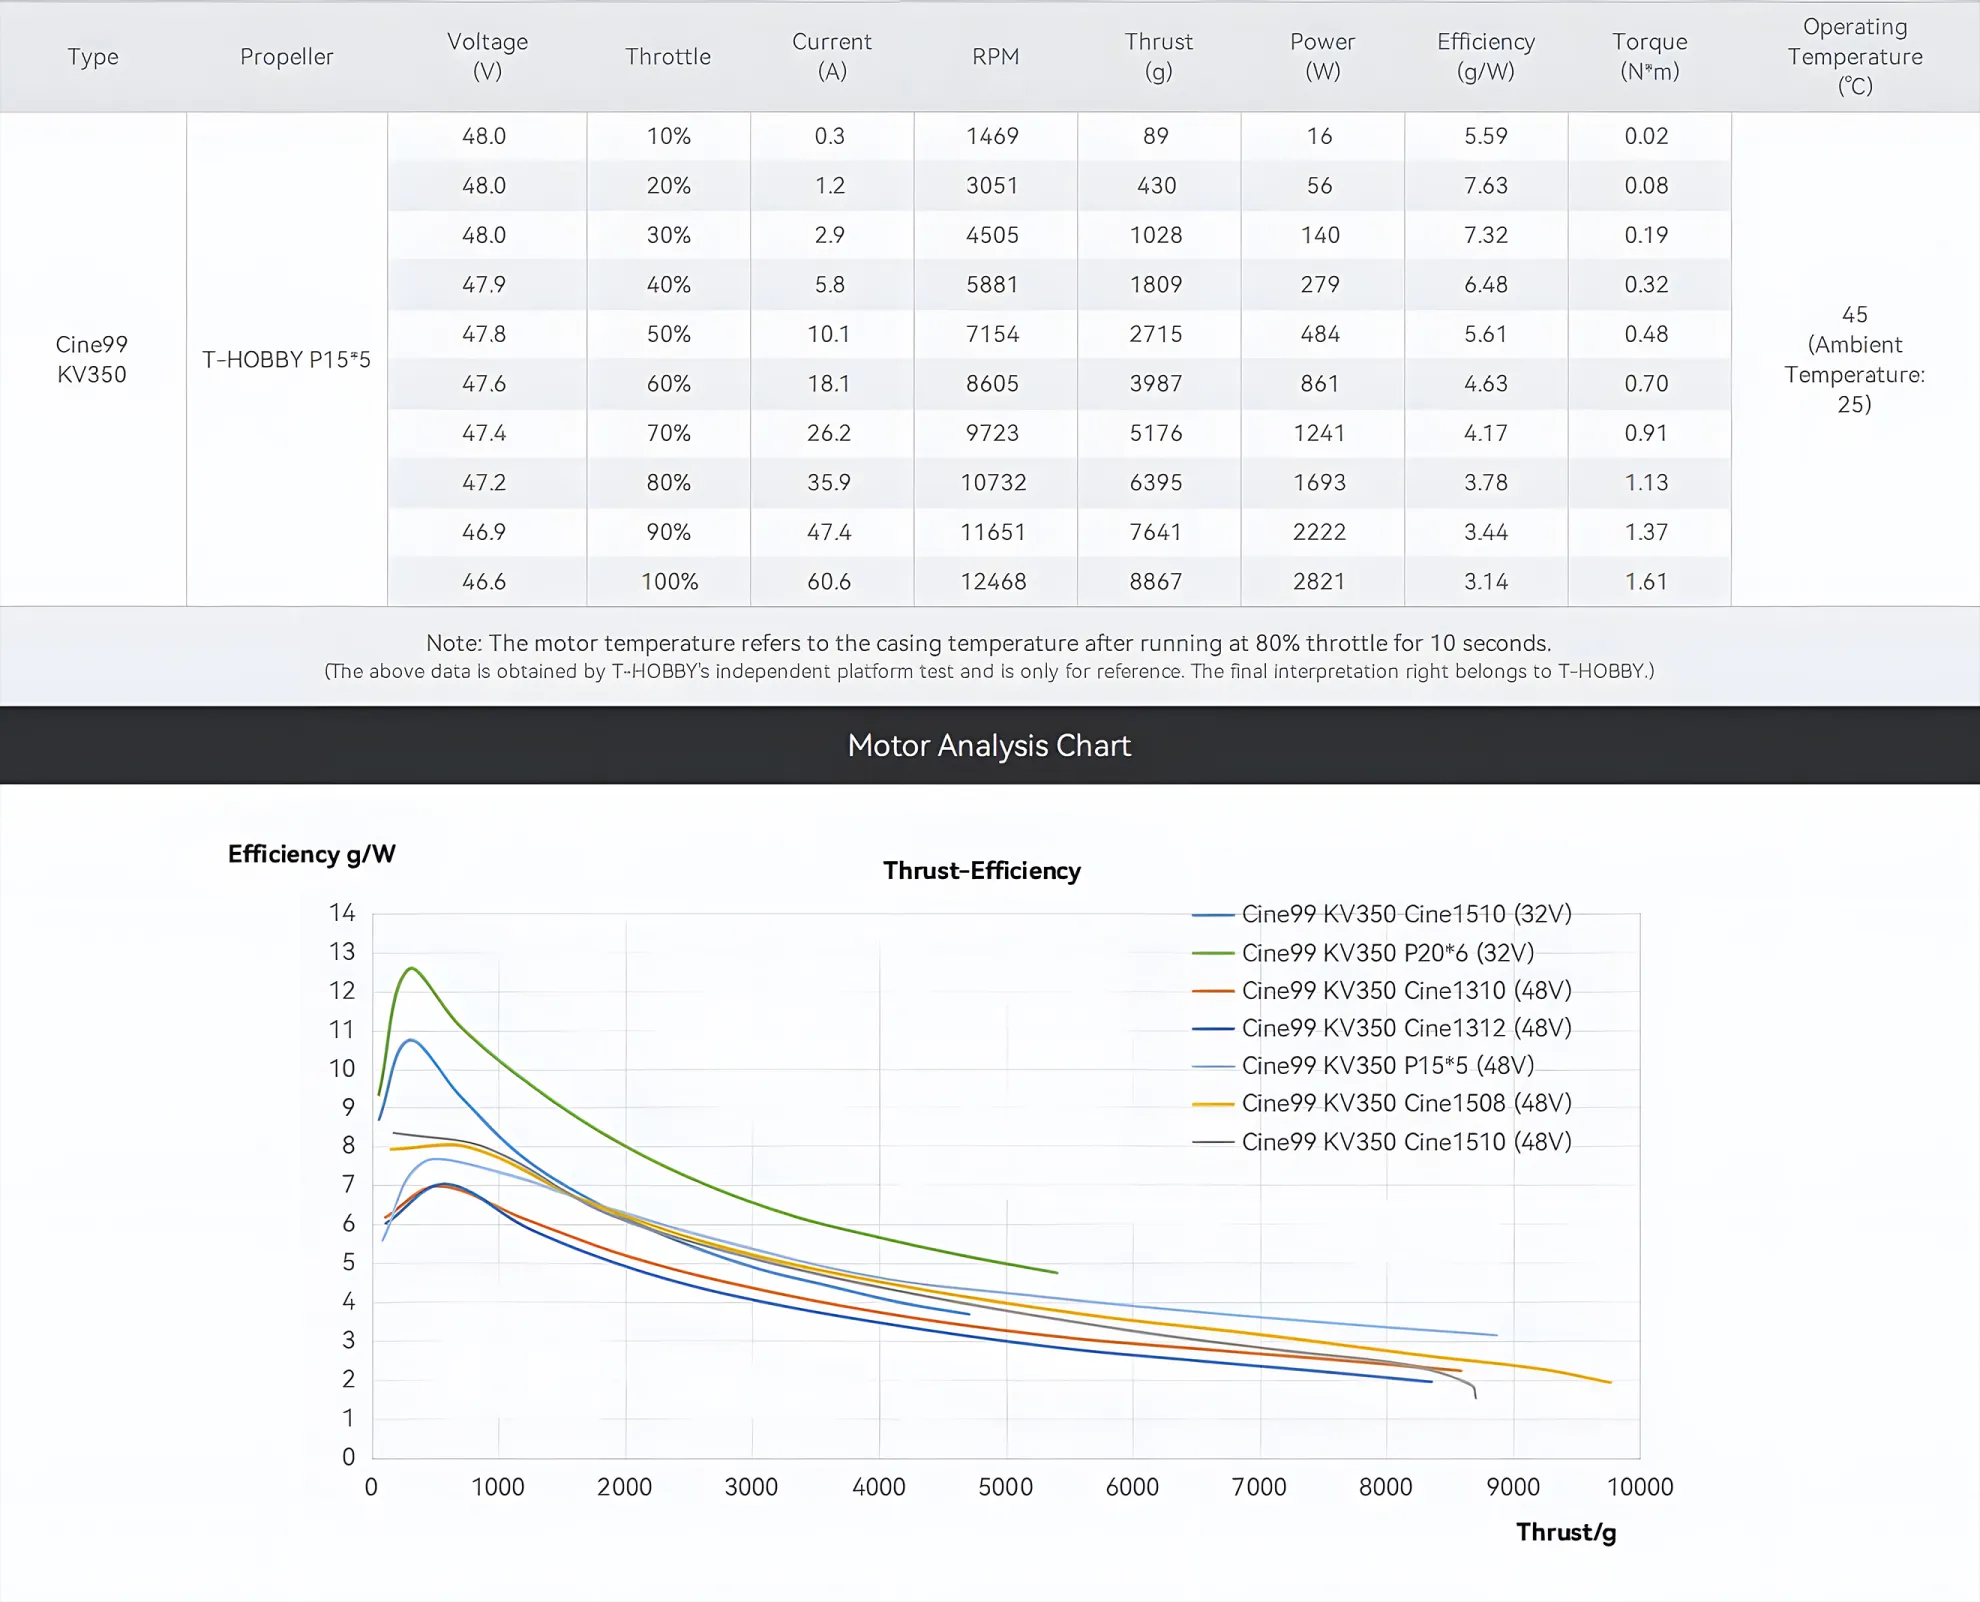
Task: Click the "14" tick on the efficiency axis
Action: (x=342, y=913)
